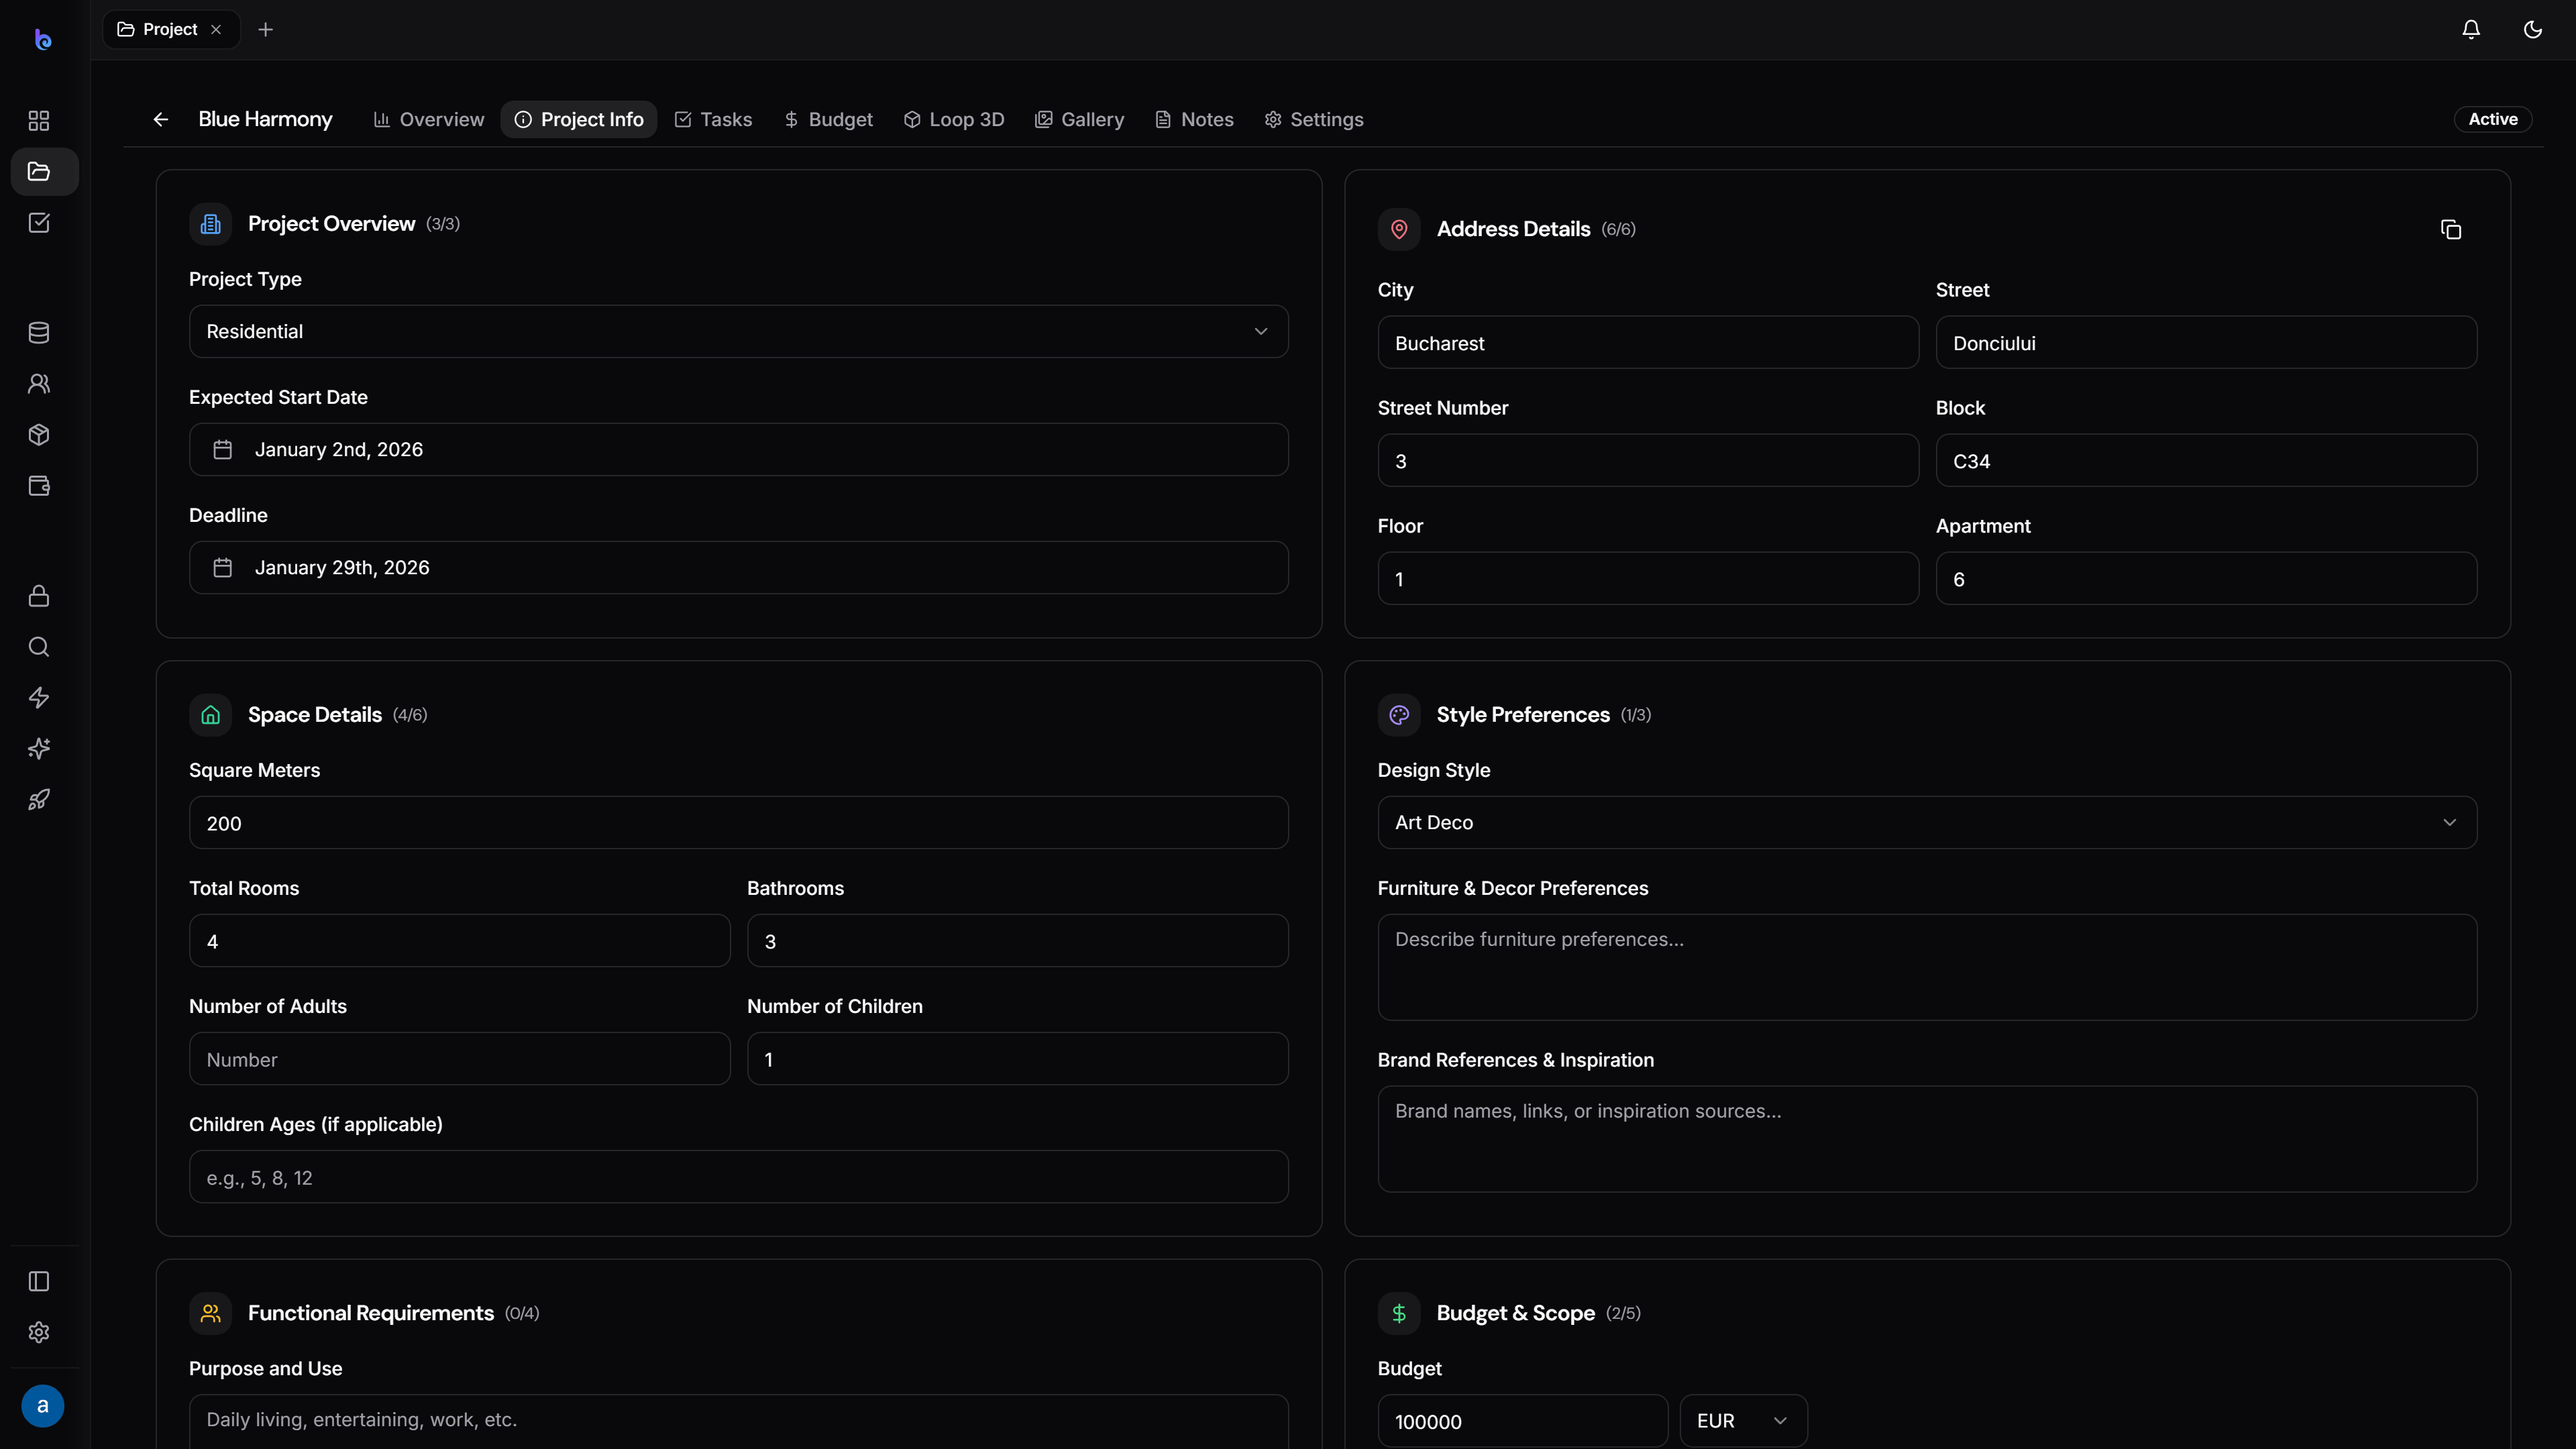Image resolution: width=2576 pixels, height=1449 pixels.
Task: Toggle dark mode moon icon
Action: pos(2533,29)
